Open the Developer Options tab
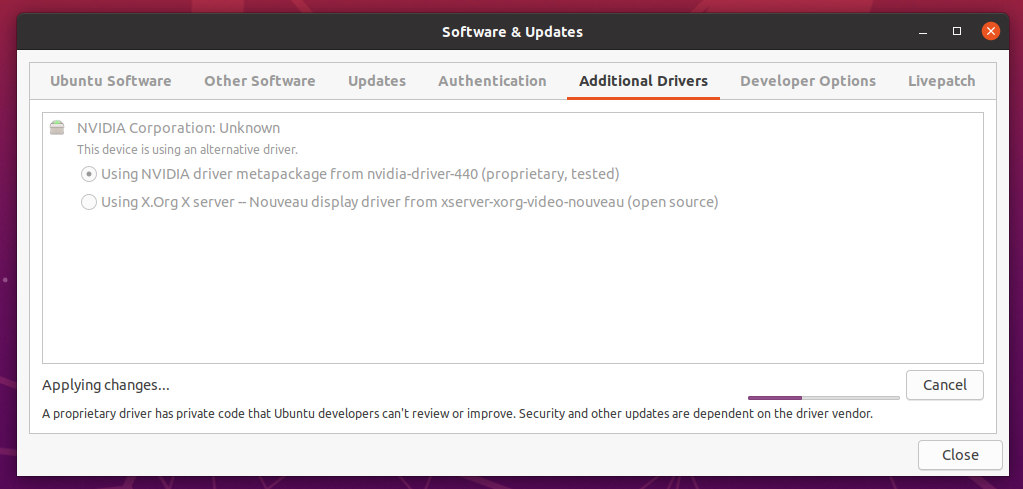This screenshot has height=489, width=1023. (808, 81)
